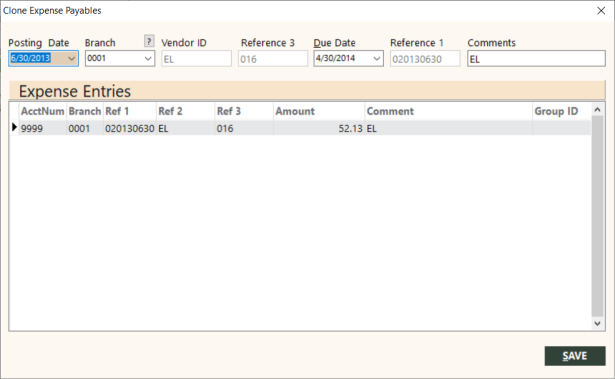Click the Reference 3 field showing 016
Viewport: 615px width, 379px height.
point(273,59)
